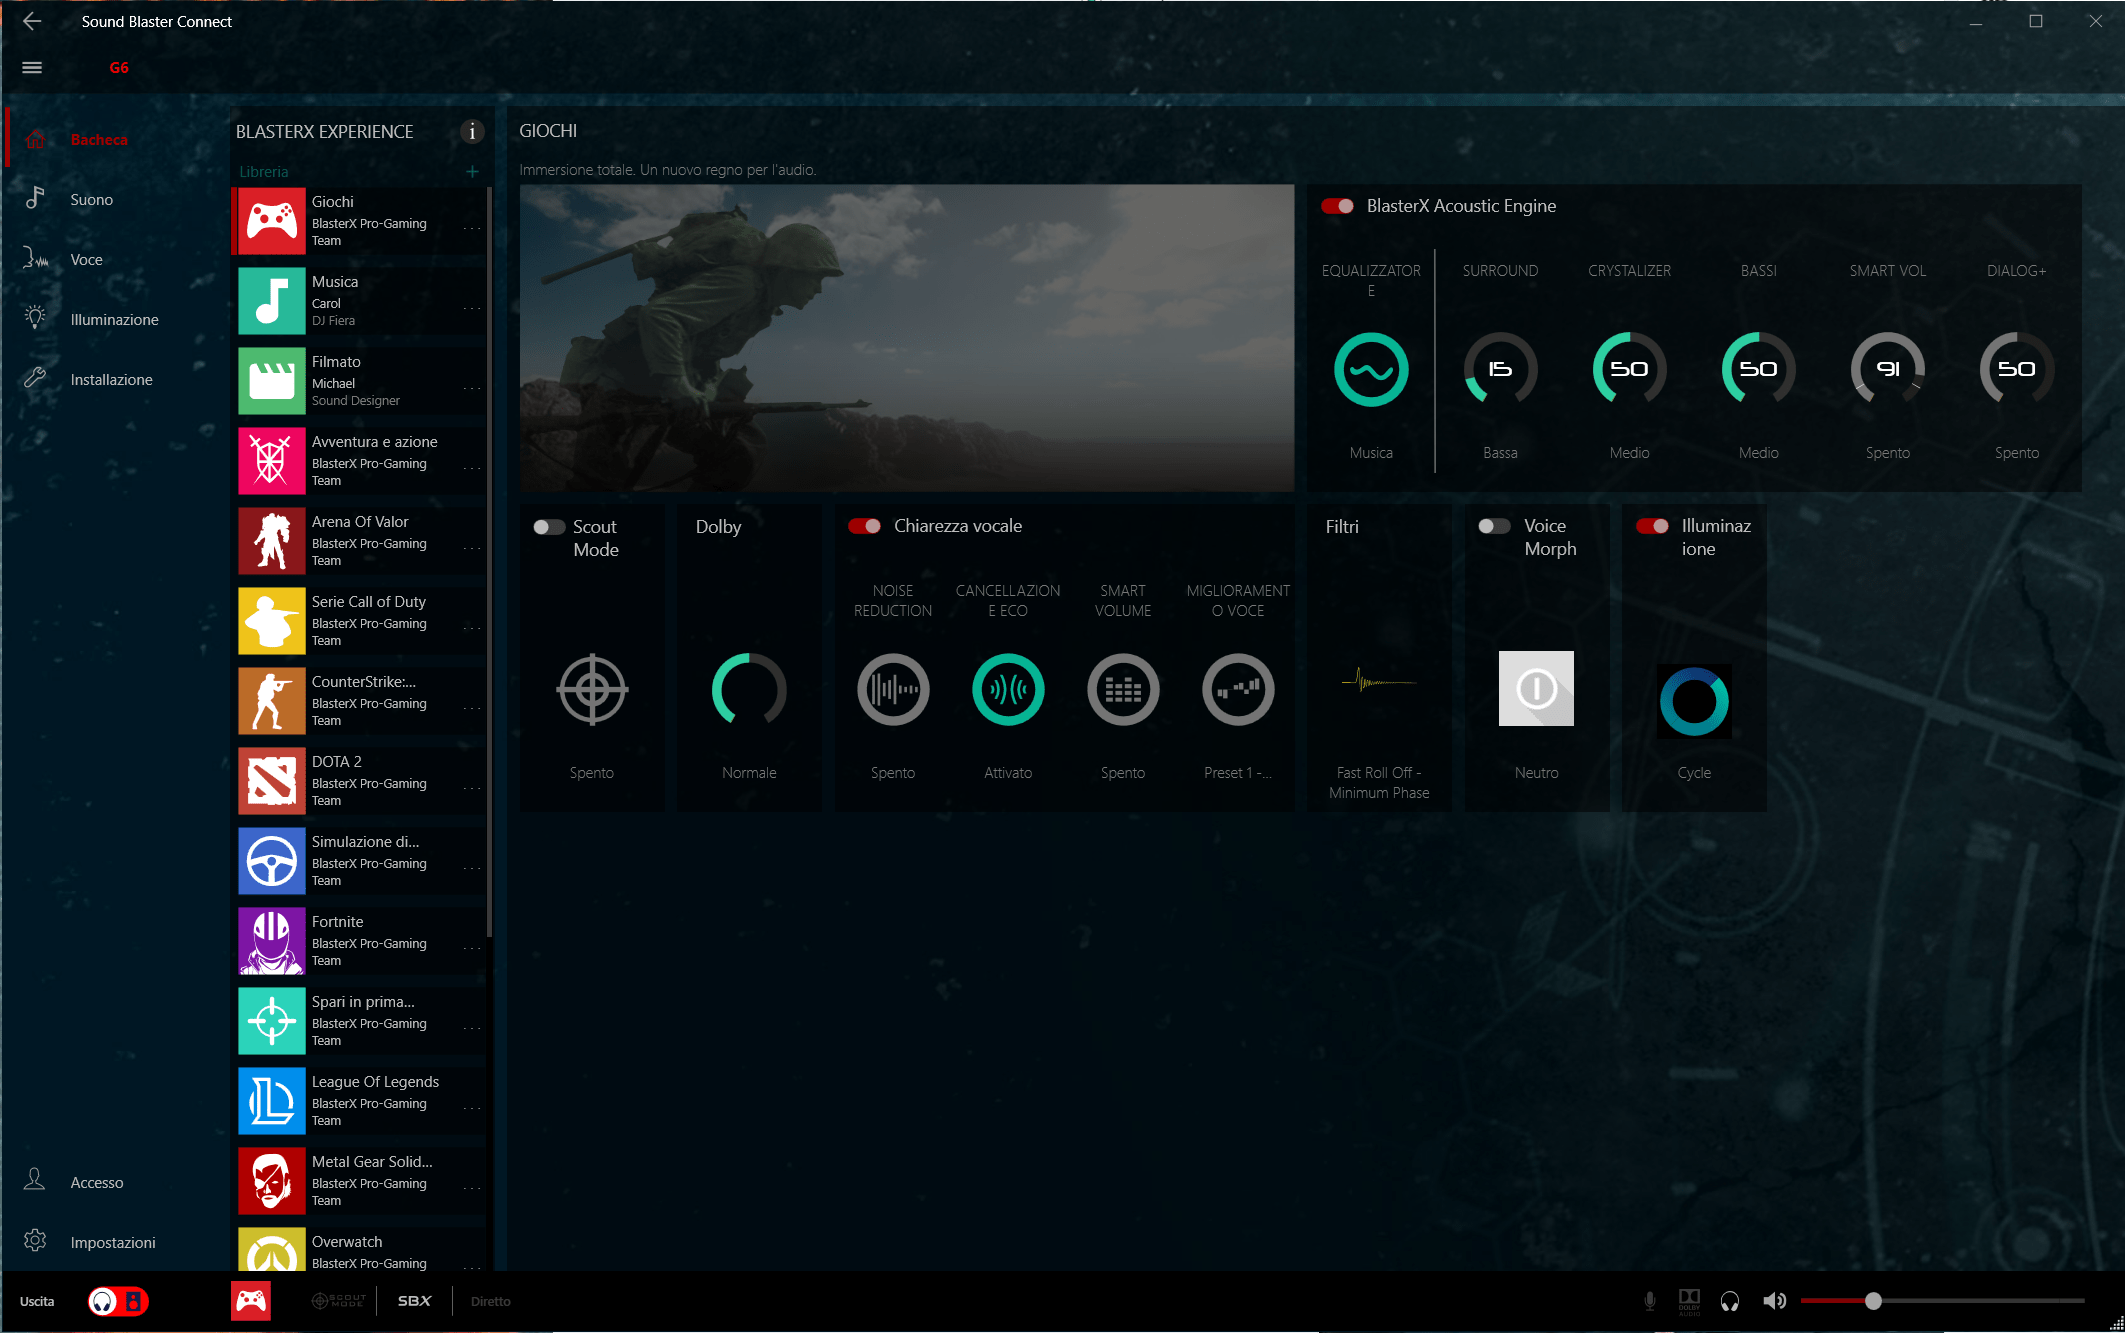
Task: Click the speaker mute icon near the volume slider
Action: [x=1774, y=1301]
